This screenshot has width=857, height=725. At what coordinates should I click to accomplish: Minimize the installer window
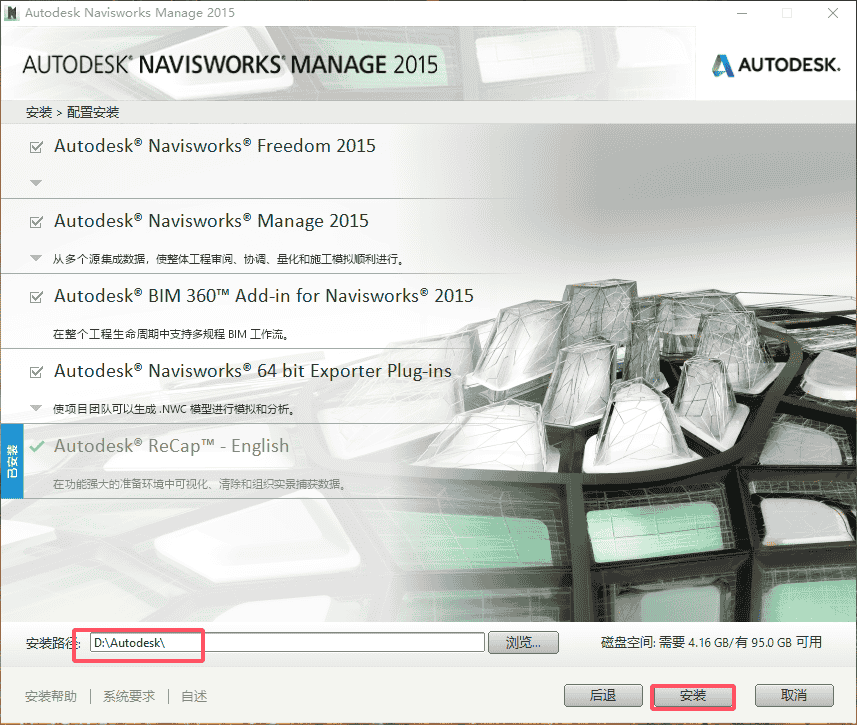coord(742,13)
